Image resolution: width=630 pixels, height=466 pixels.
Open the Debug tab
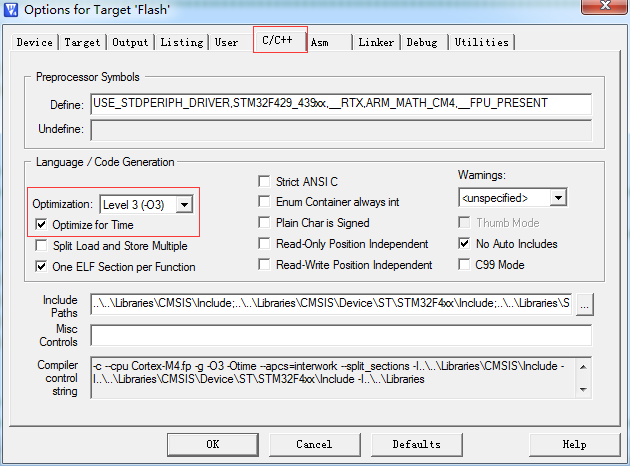click(x=422, y=42)
